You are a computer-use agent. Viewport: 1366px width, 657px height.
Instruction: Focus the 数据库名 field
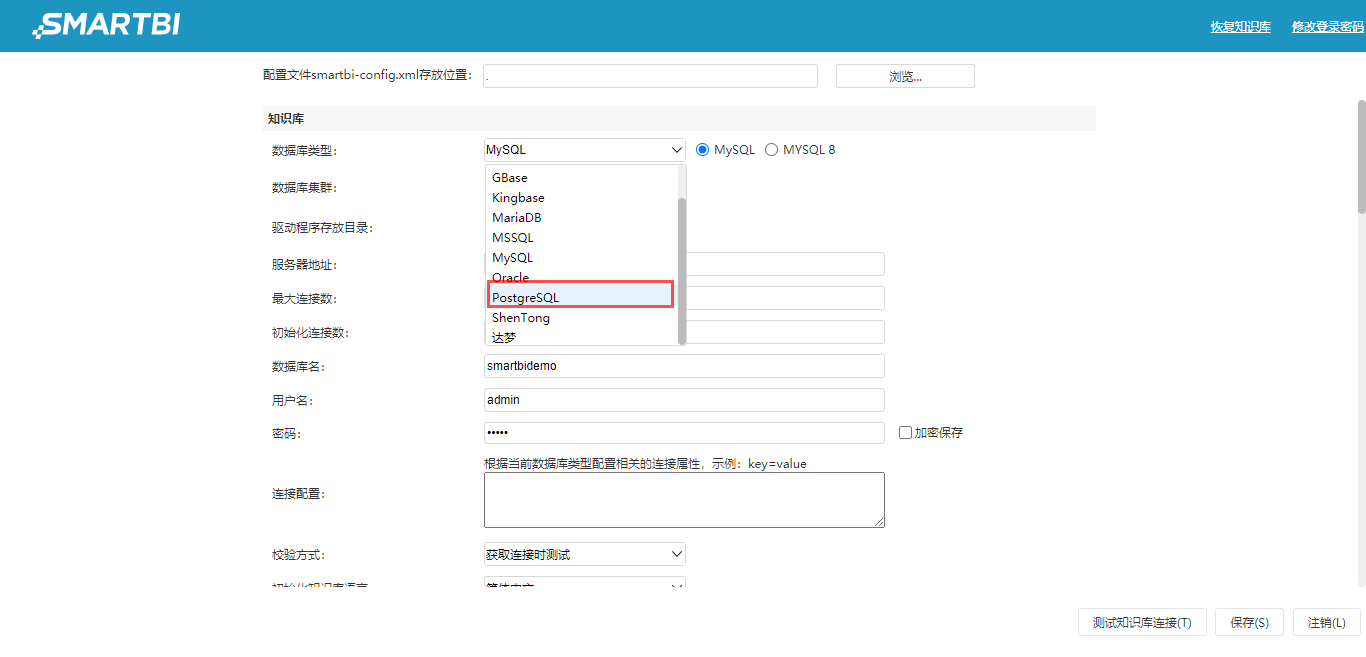684,366
